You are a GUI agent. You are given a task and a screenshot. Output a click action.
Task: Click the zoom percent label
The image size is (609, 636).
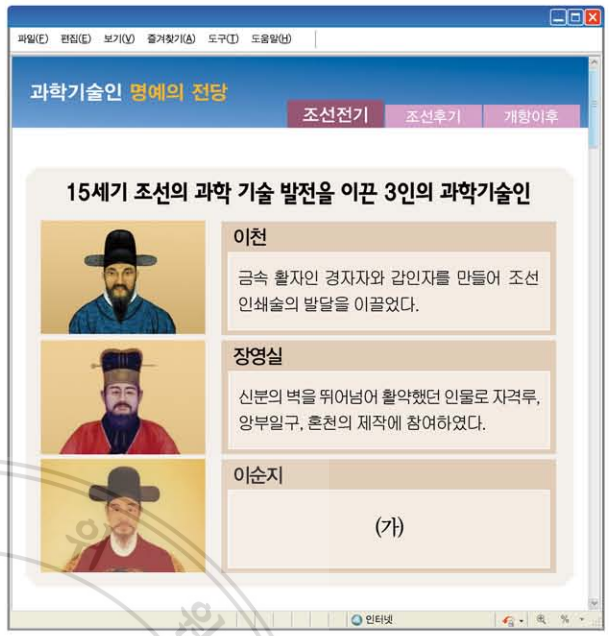tap(564, 619)
